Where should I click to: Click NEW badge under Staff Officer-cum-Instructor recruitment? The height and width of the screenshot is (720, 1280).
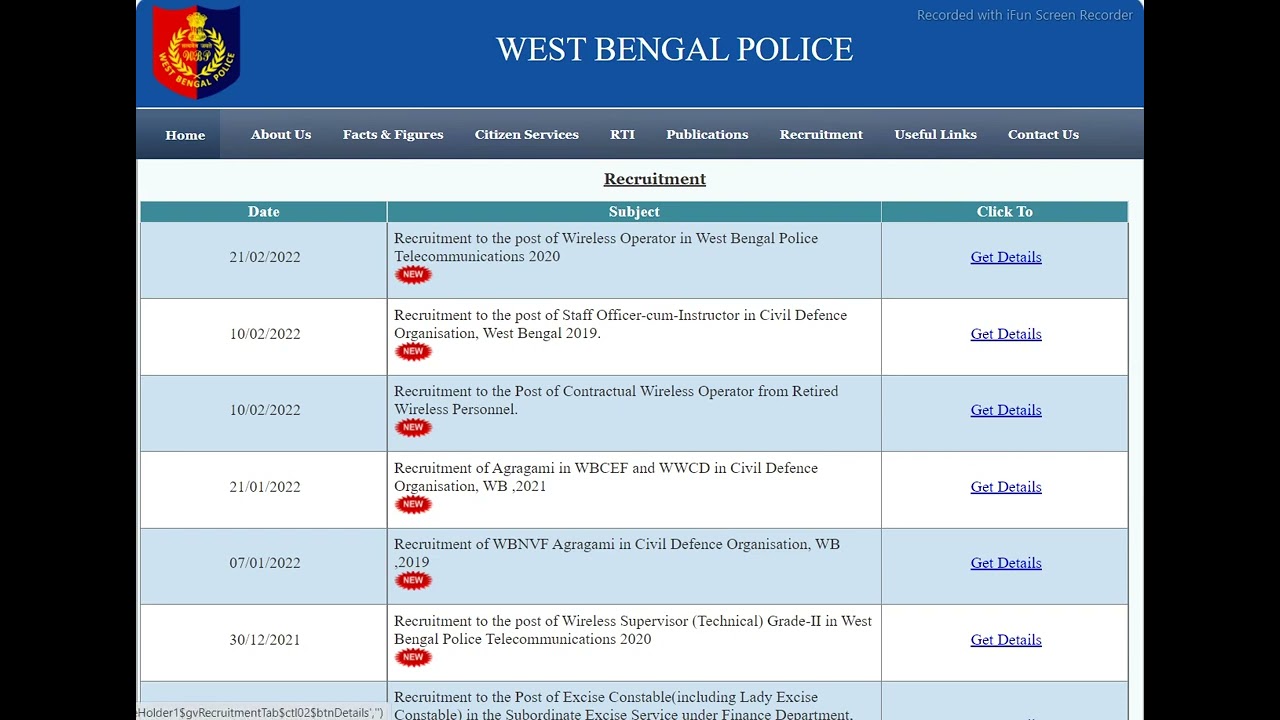tap(413, 352)
